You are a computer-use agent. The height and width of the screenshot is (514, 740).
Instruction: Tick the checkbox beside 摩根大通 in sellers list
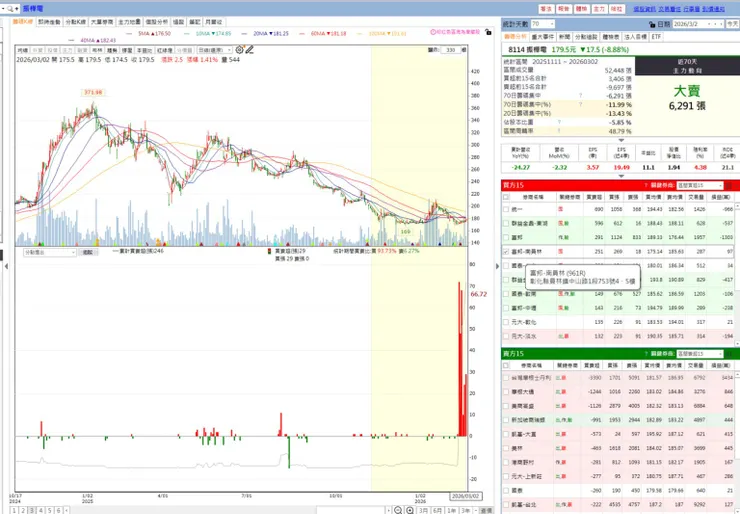coord(506,392)
